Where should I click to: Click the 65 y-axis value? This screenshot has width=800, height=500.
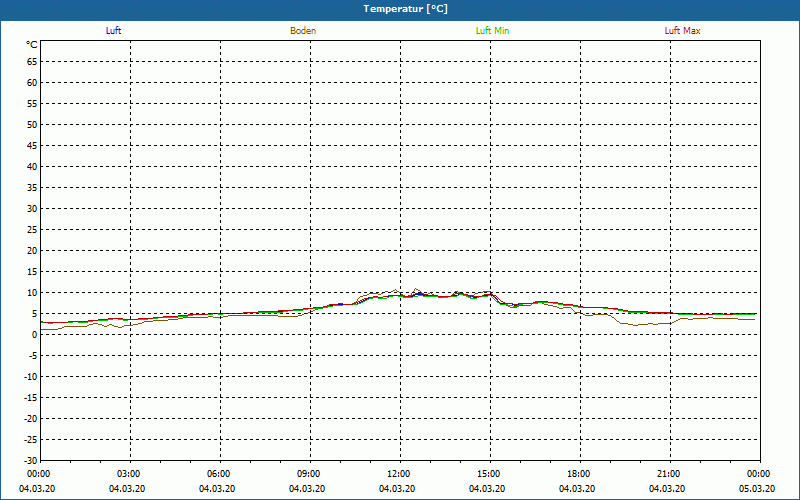(32, 62)
